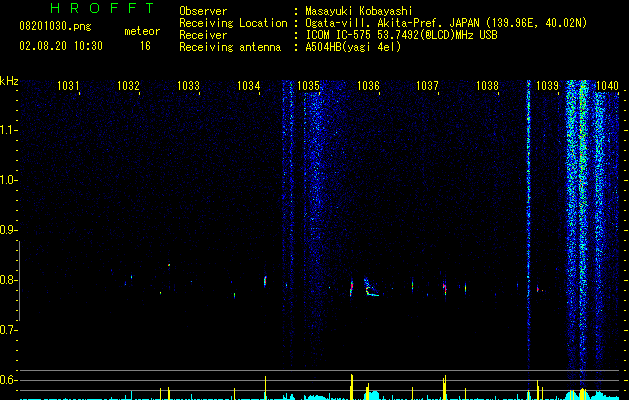Click the 'meteor' count label
The width and height of the screenshot is (629, 400).
[x=142, y=31]
